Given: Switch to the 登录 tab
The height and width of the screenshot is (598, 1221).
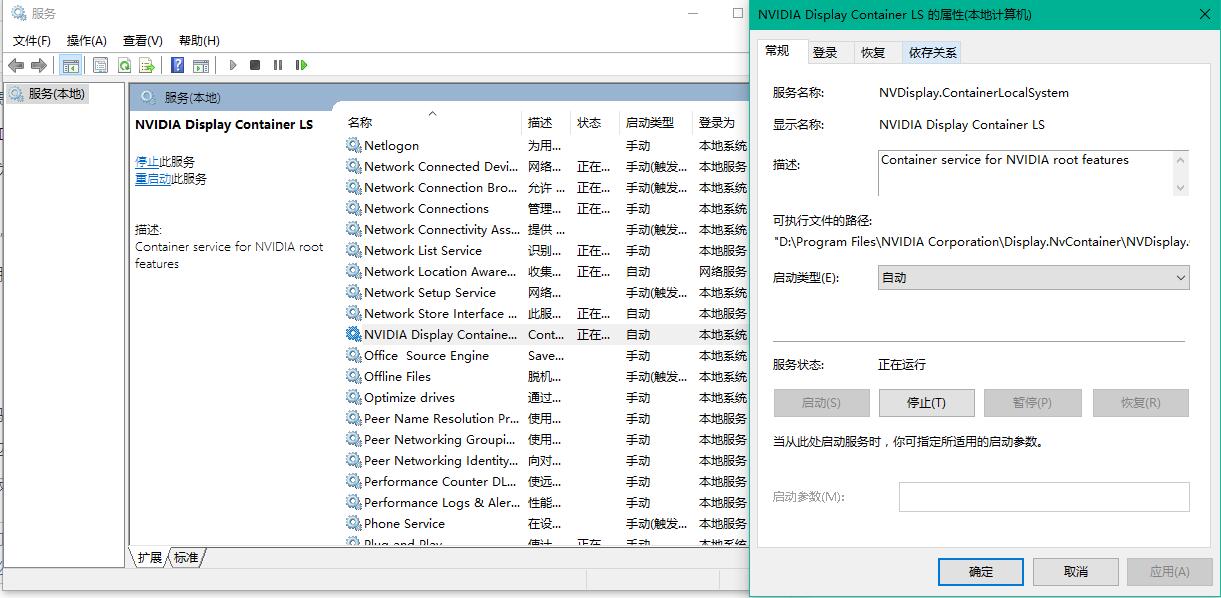Looking at the screenshot, I should 825,53.
